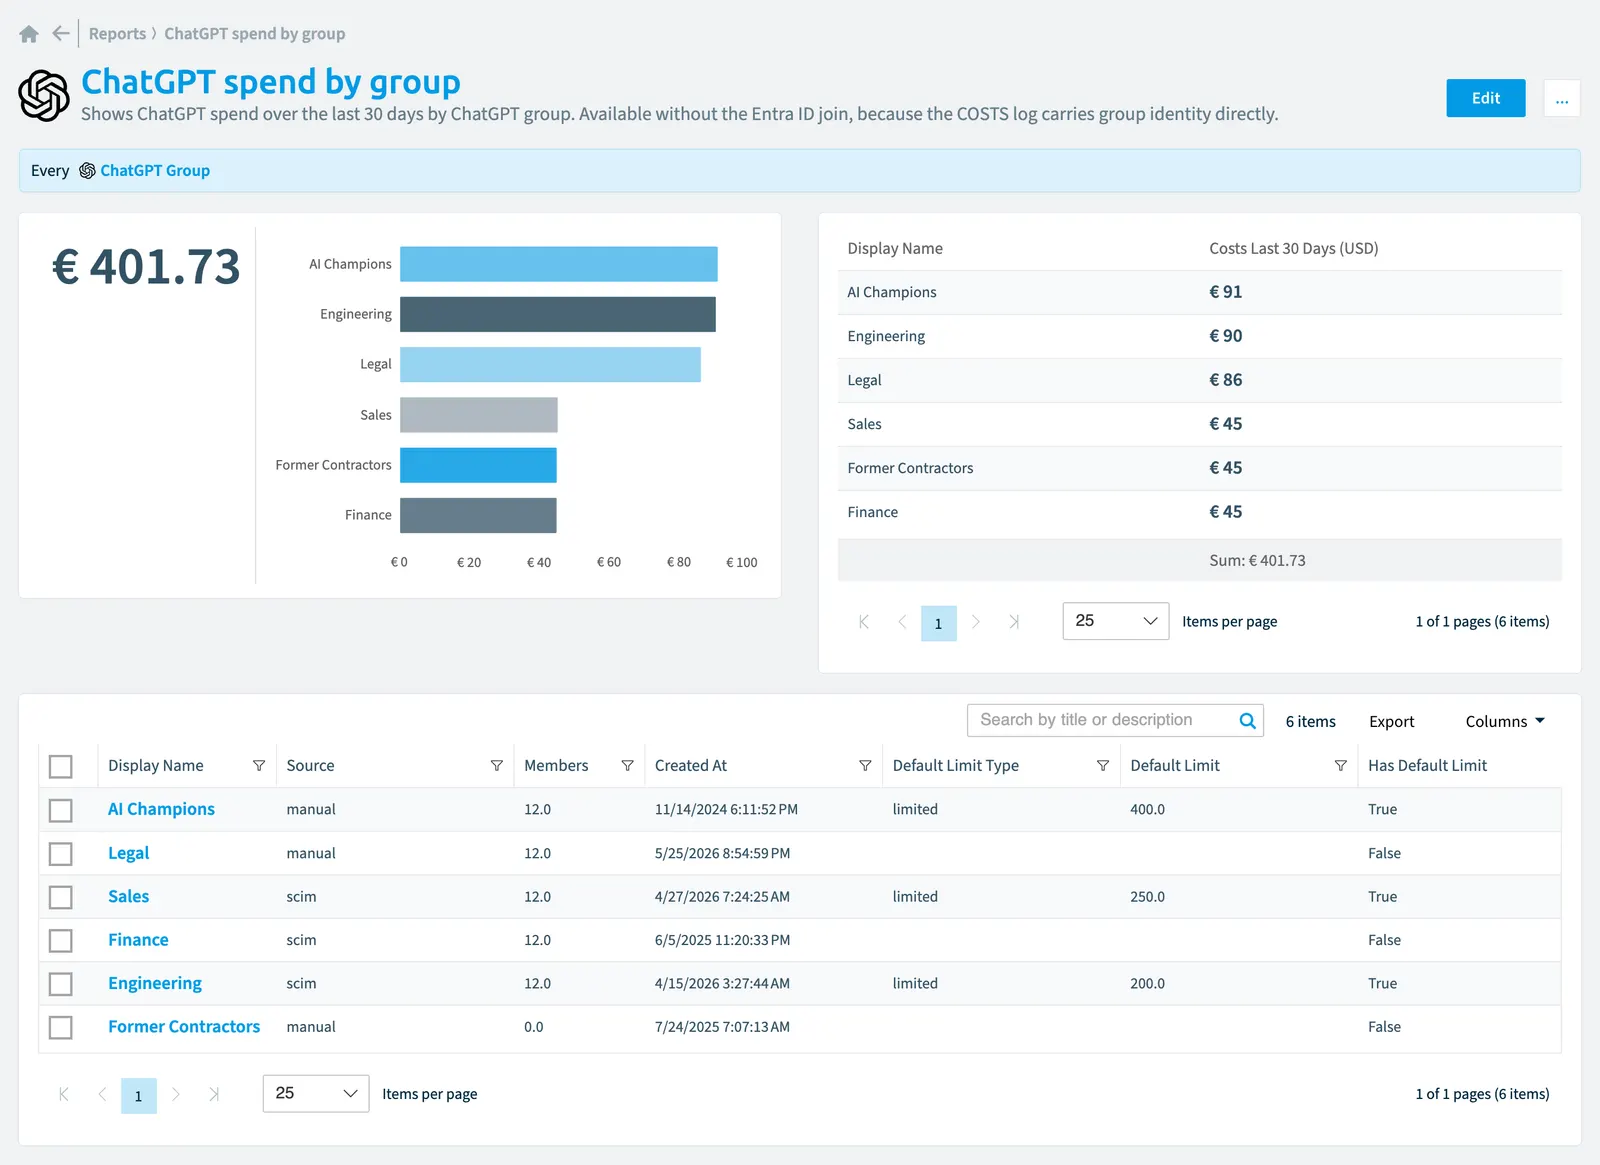Open items per page dropdown in costs table
Screen dimensions: 1600x1165
(1116, 621)
